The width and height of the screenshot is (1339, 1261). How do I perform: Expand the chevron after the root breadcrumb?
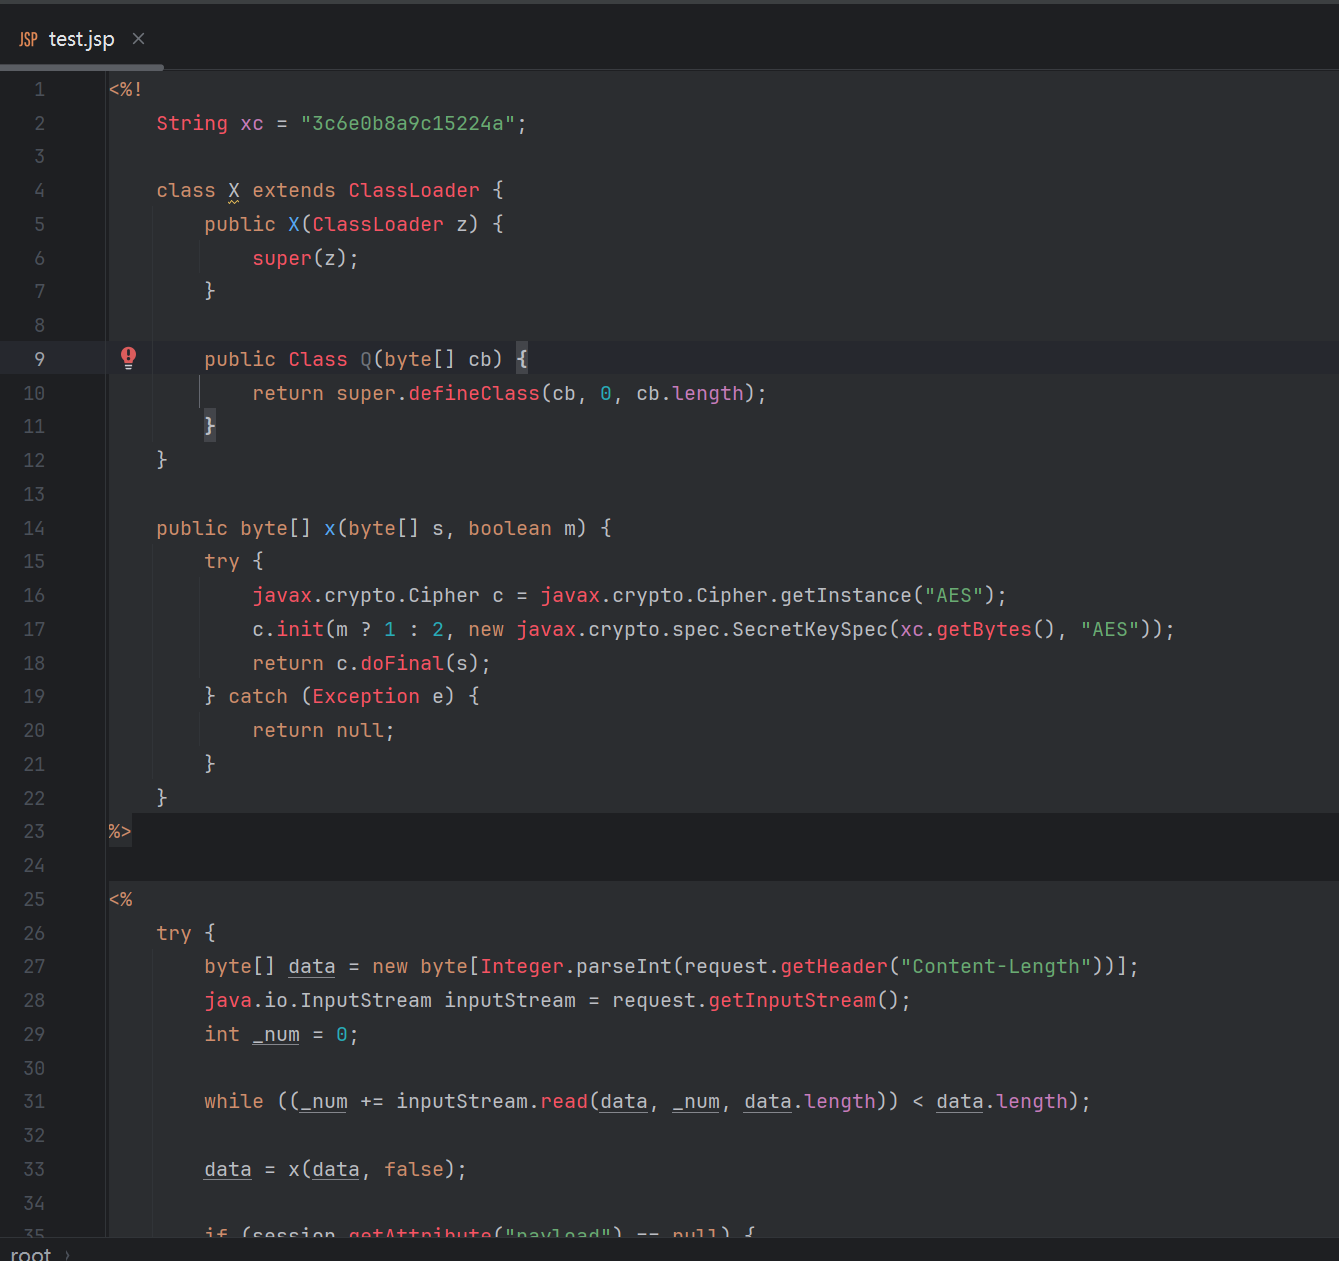(67, 1254)
